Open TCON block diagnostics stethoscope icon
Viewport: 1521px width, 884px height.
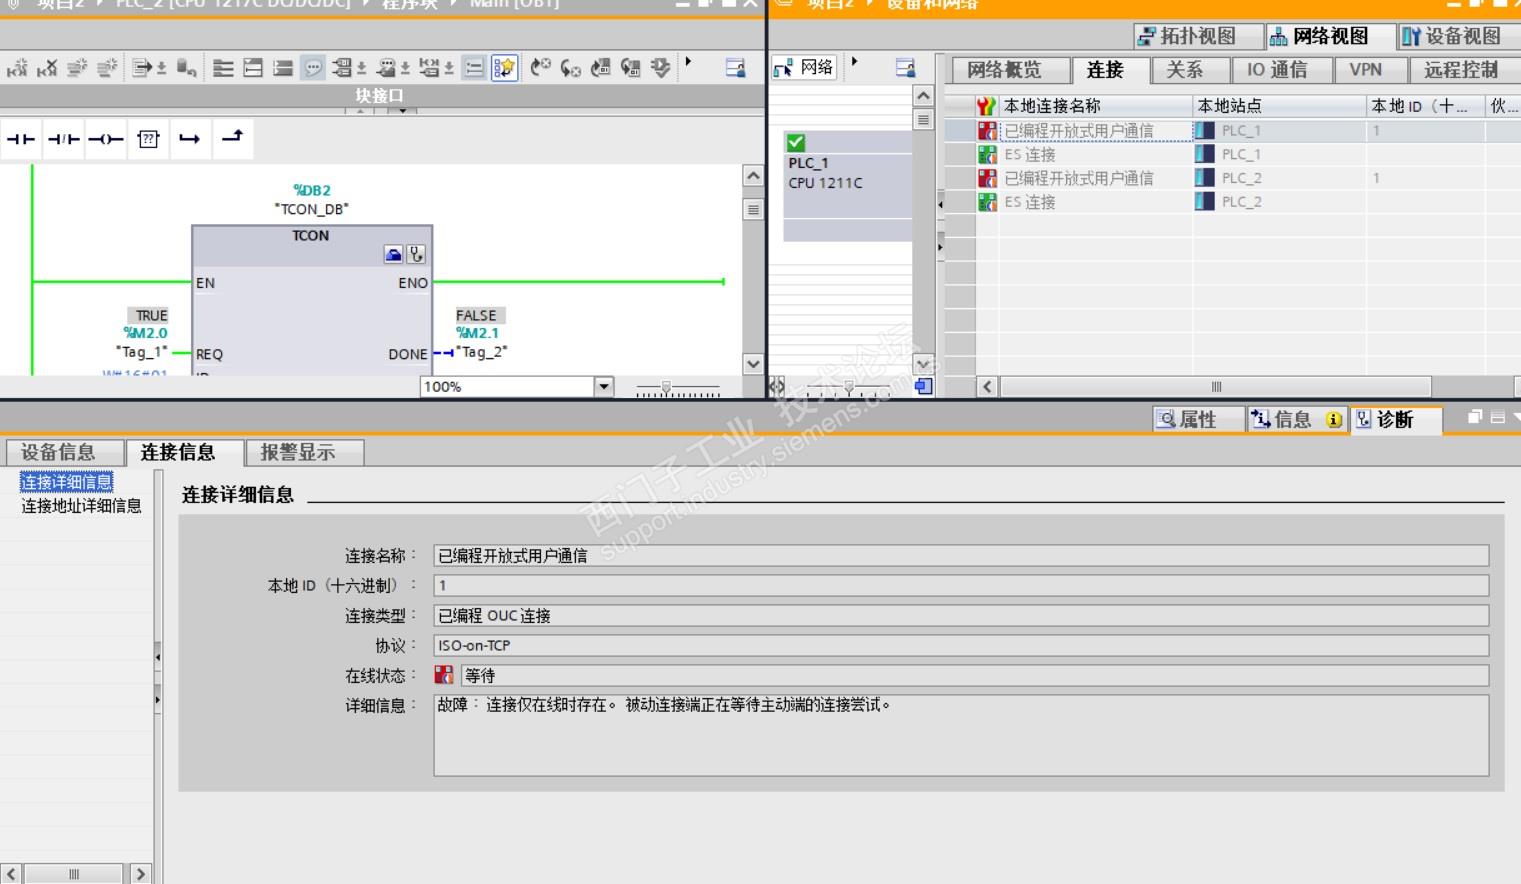(x=416, y=255)
